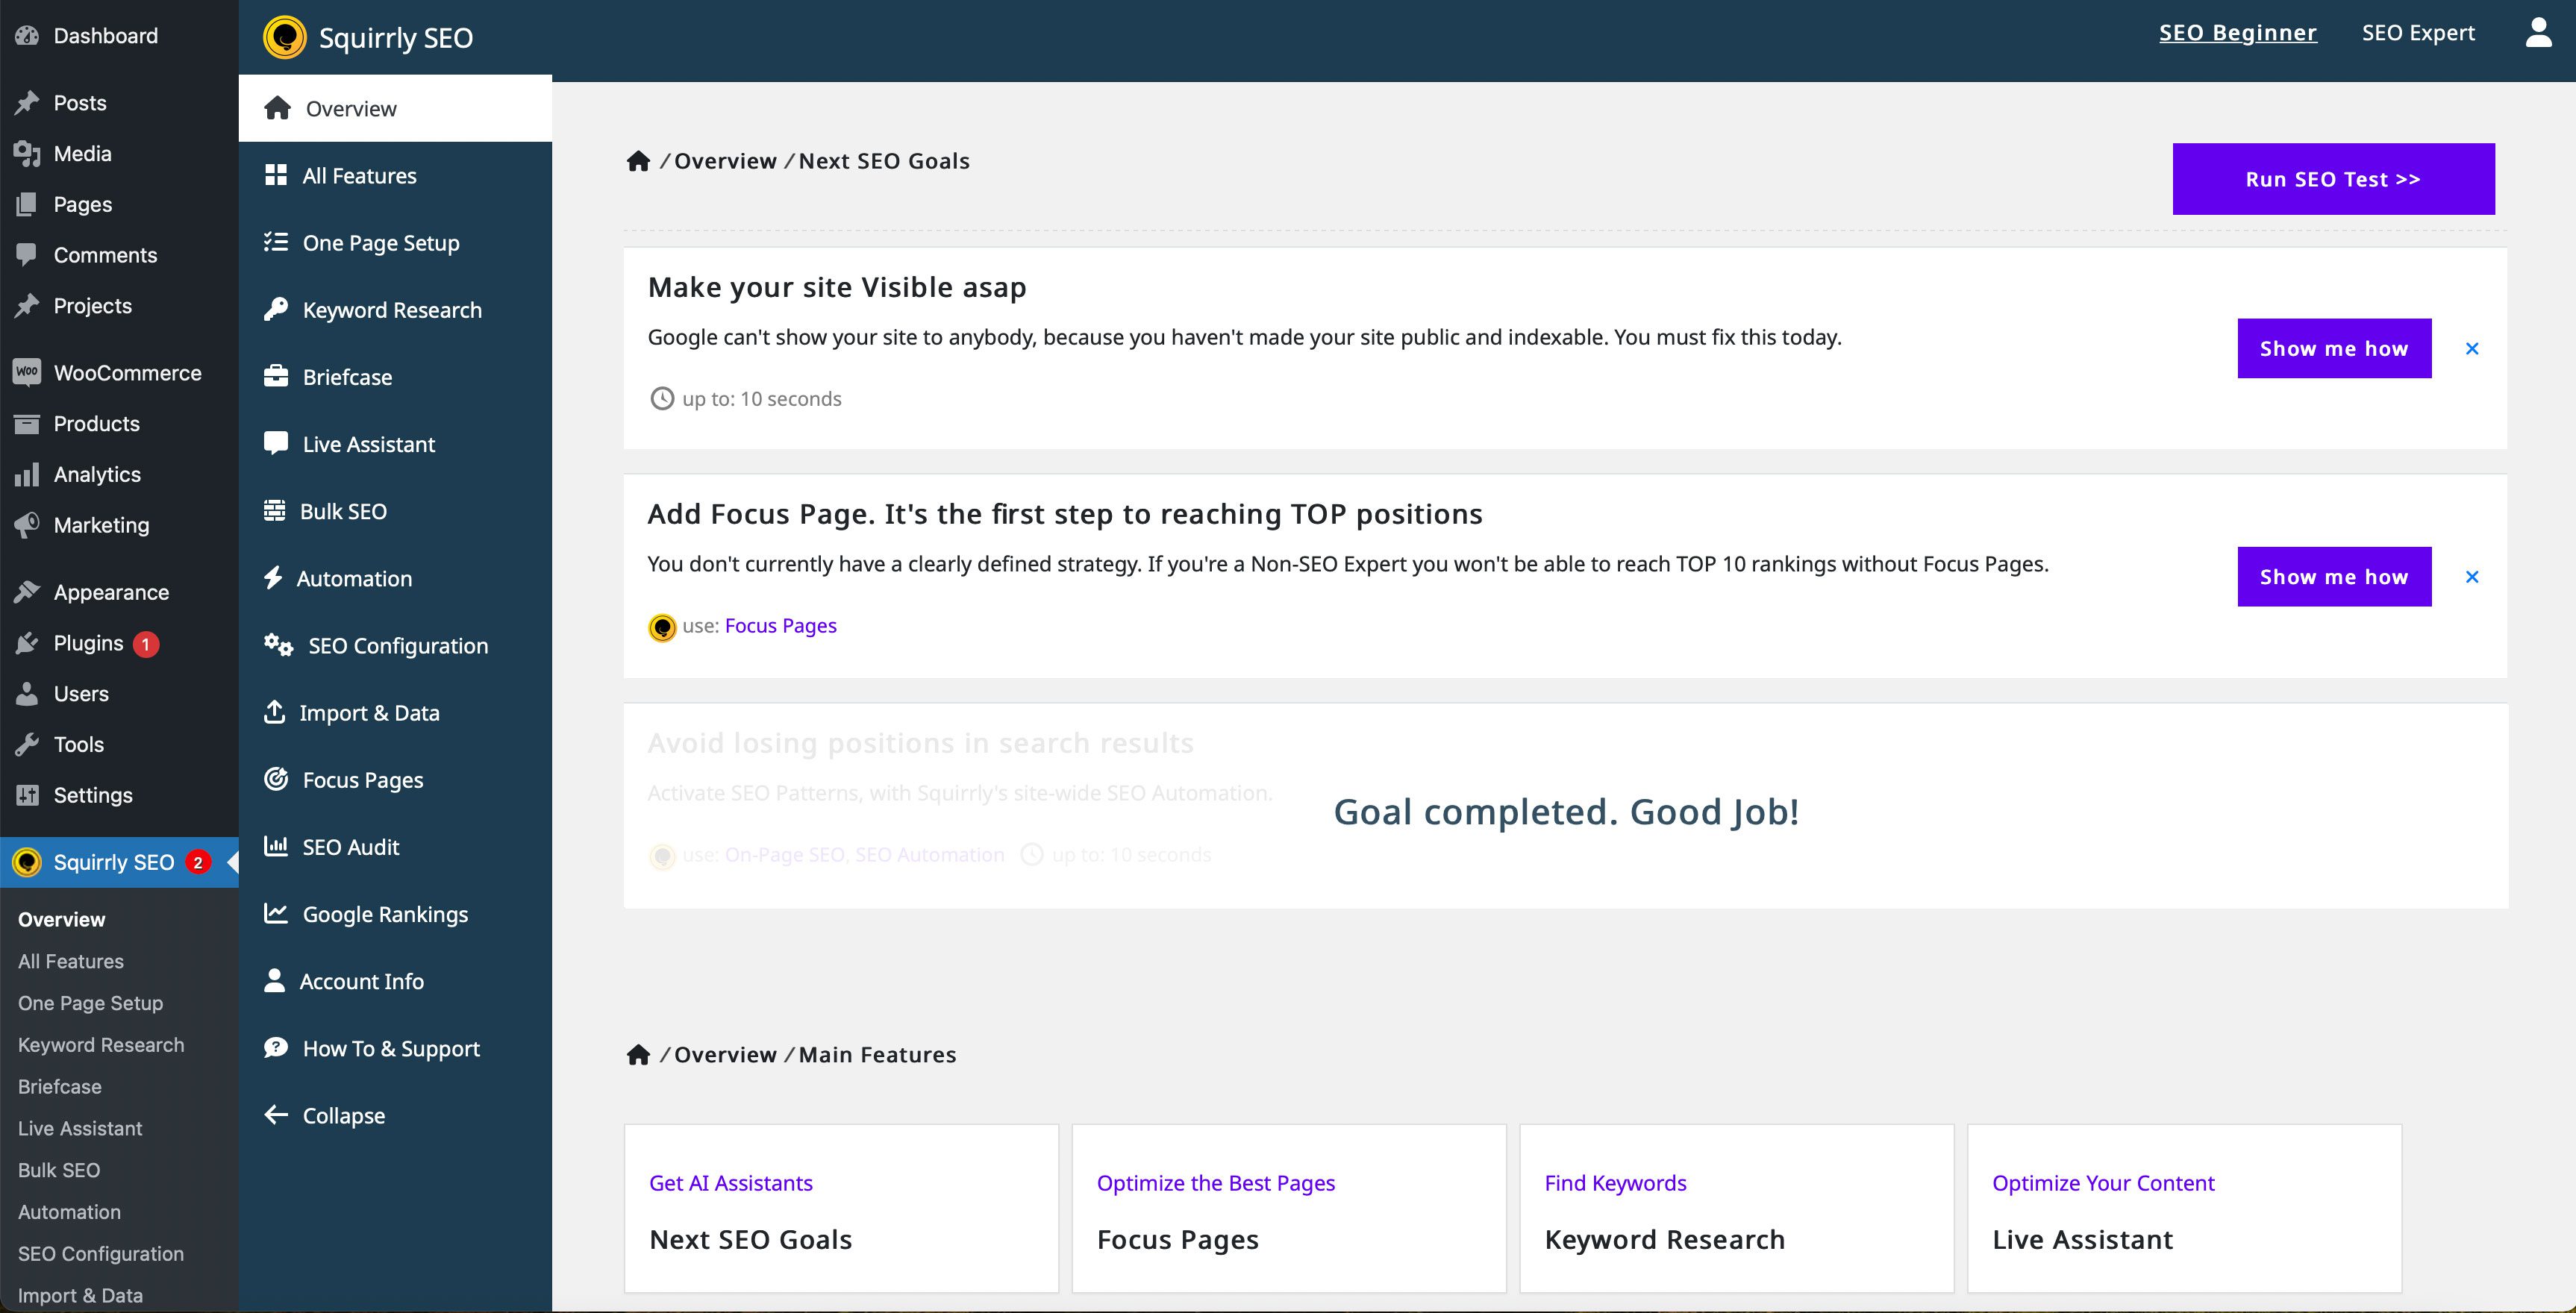Collapse the Squirrly SEO sidebar menu
The image size is (2576, 1313).
click(x=342, y=1114)
